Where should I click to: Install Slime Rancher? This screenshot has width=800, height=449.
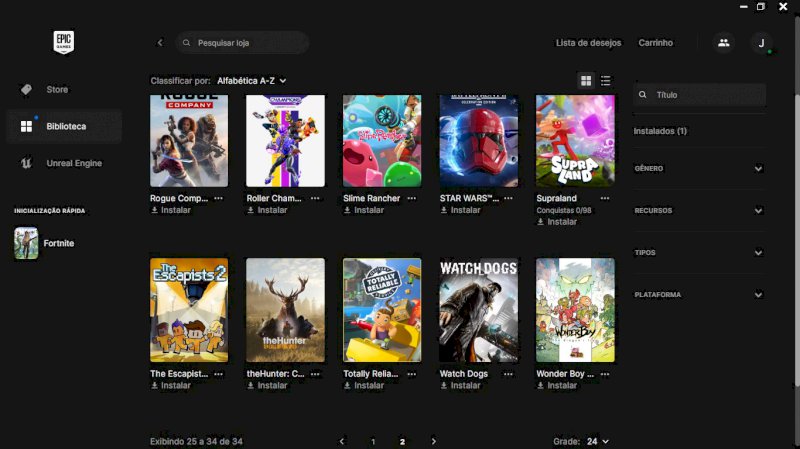tap(364, 210)
